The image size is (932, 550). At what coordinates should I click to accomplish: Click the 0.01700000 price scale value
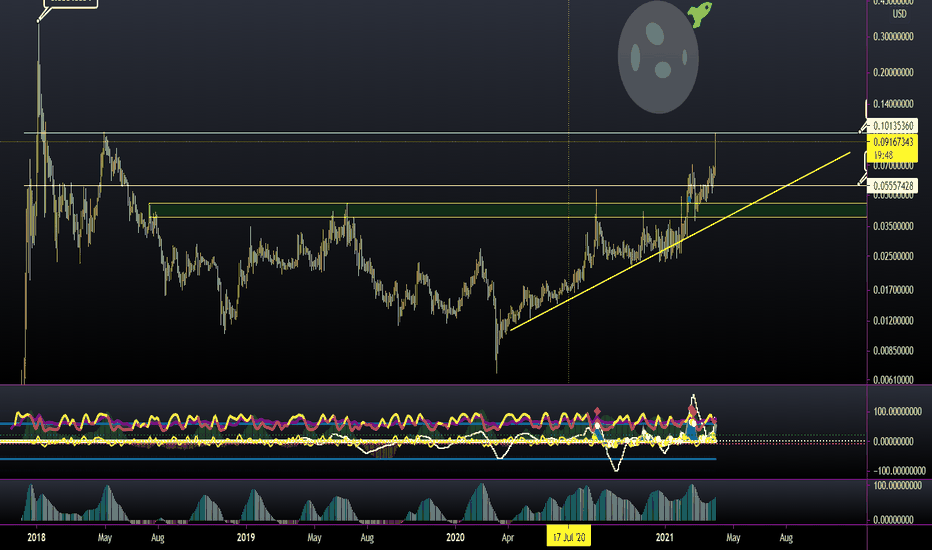coord(893,290)
